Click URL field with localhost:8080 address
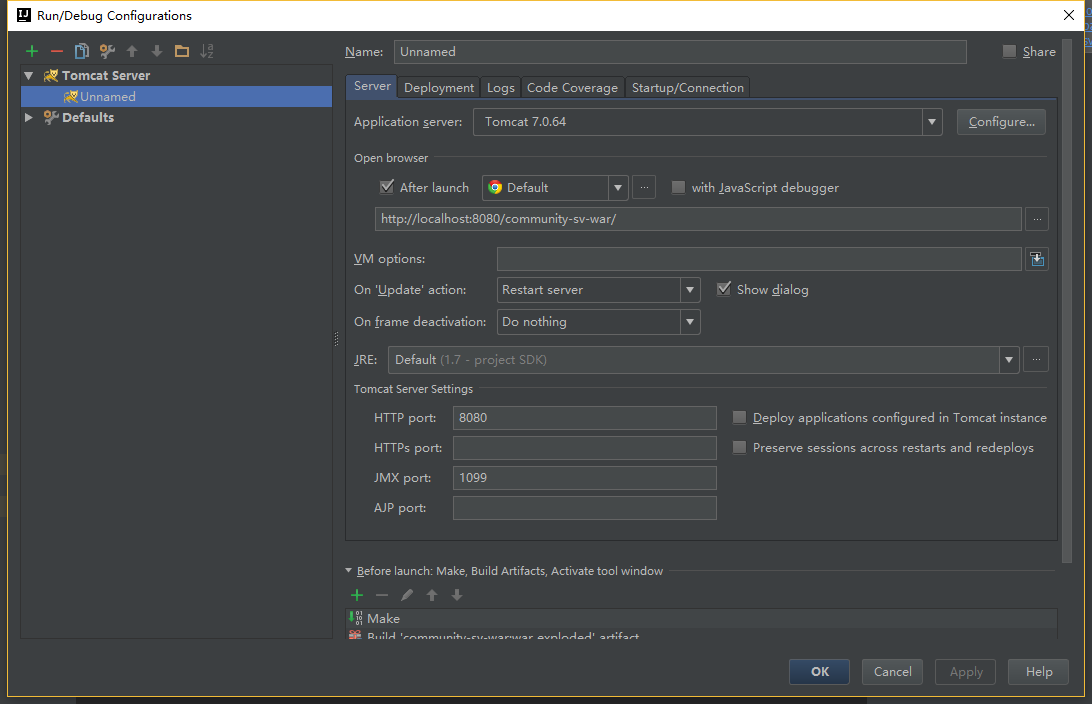The height and width of the screenshot is (704, 1092). point(699,219)
